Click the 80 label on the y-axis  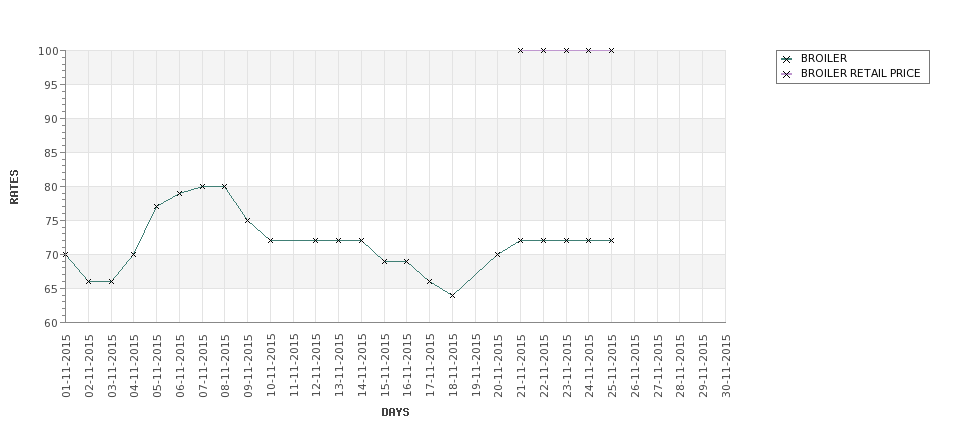[x=51, y=187]
